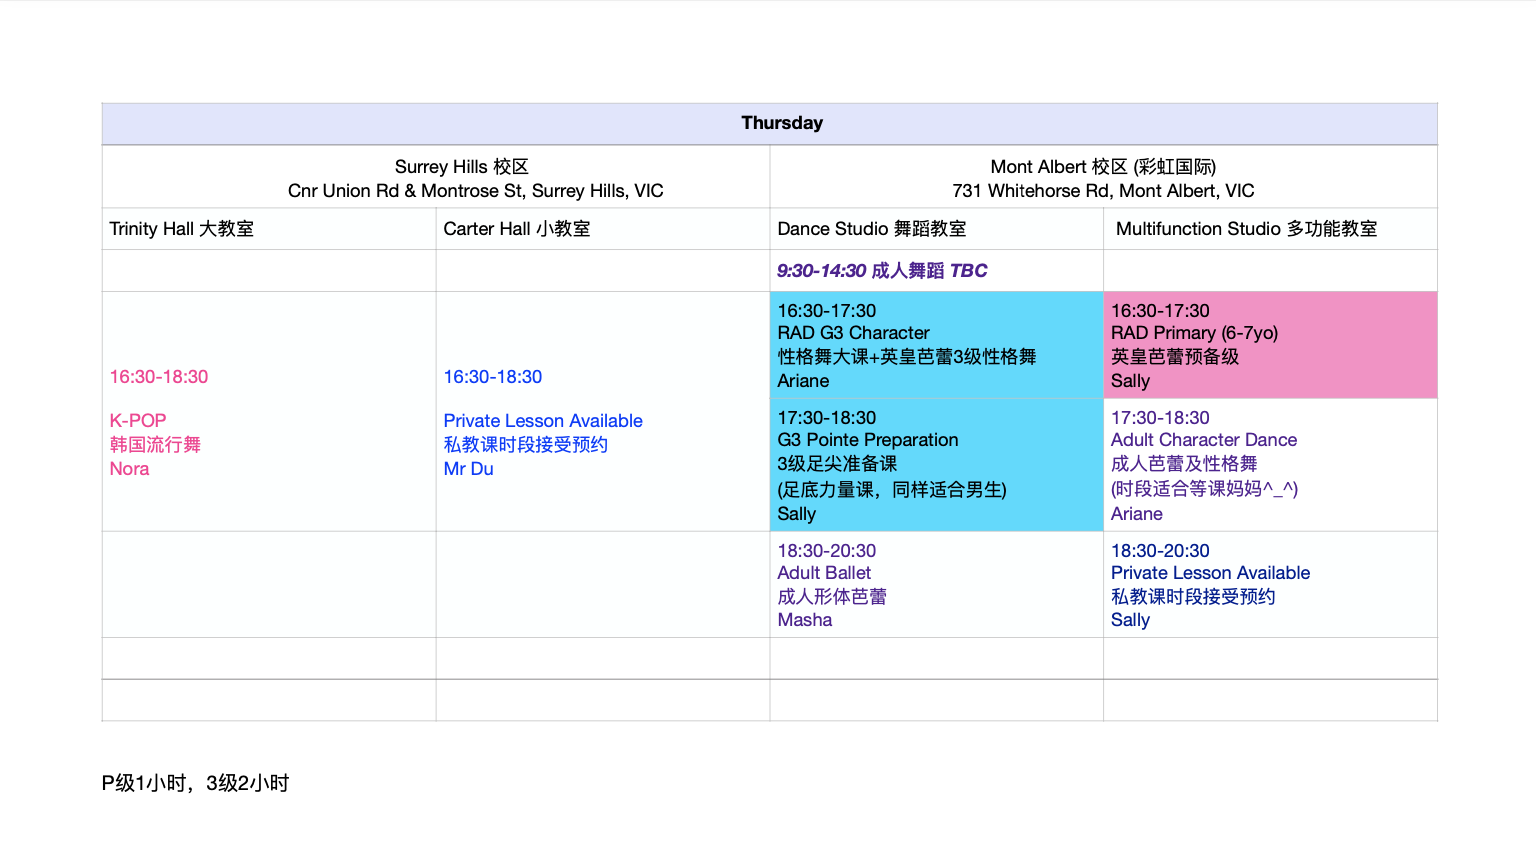Select the empty cell below Adult Ballet

(936, 658)
